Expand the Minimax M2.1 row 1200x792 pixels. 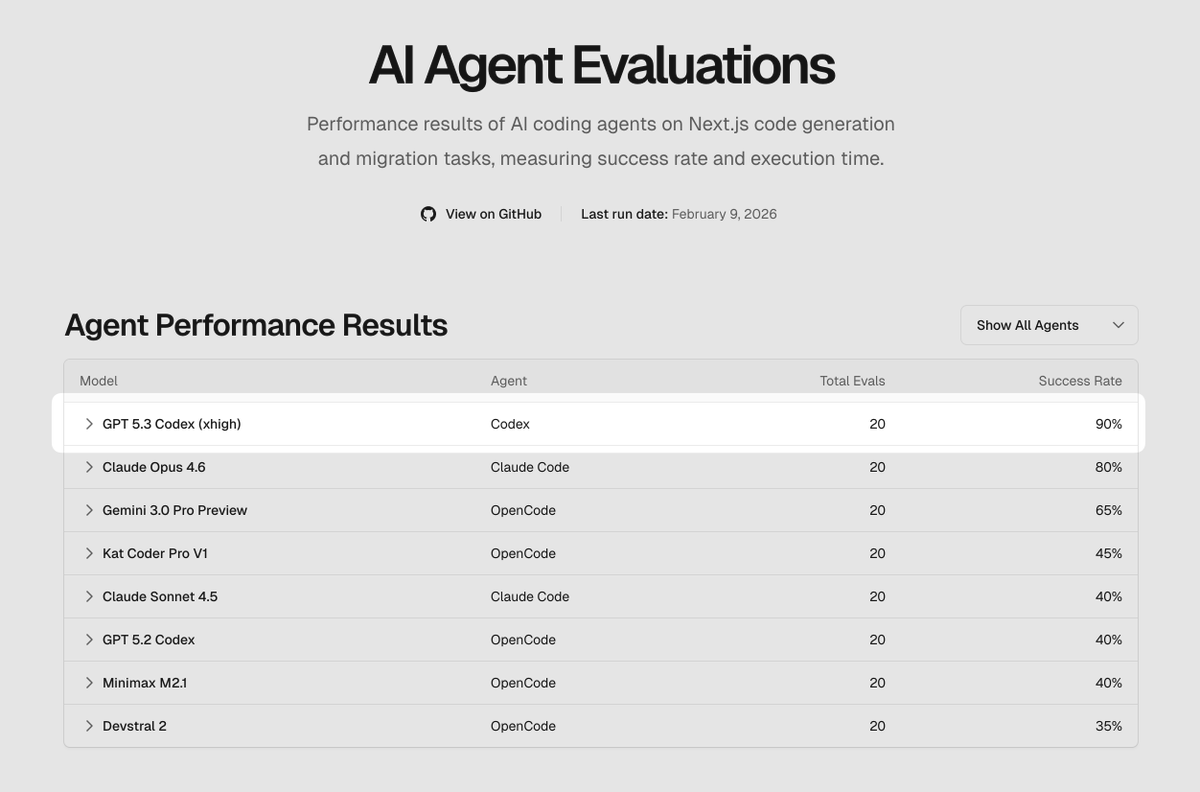pos(89,683)
